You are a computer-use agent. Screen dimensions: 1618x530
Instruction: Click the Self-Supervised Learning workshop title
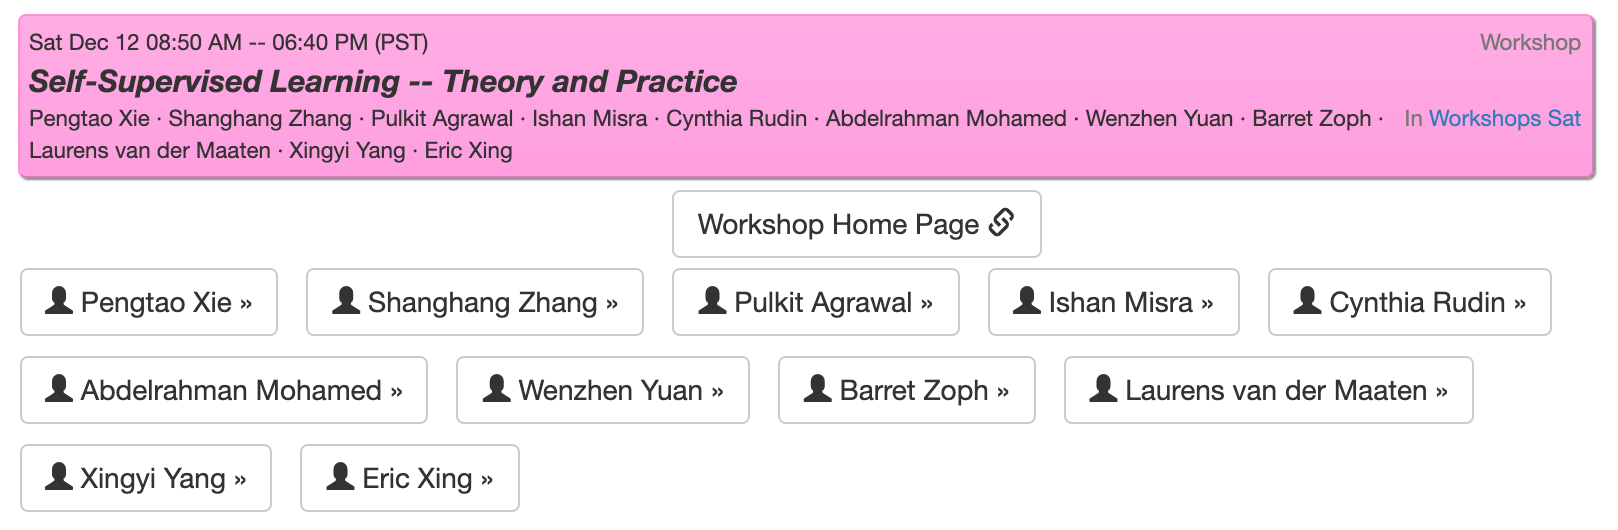pyautogui.click(x=383, y=81)
